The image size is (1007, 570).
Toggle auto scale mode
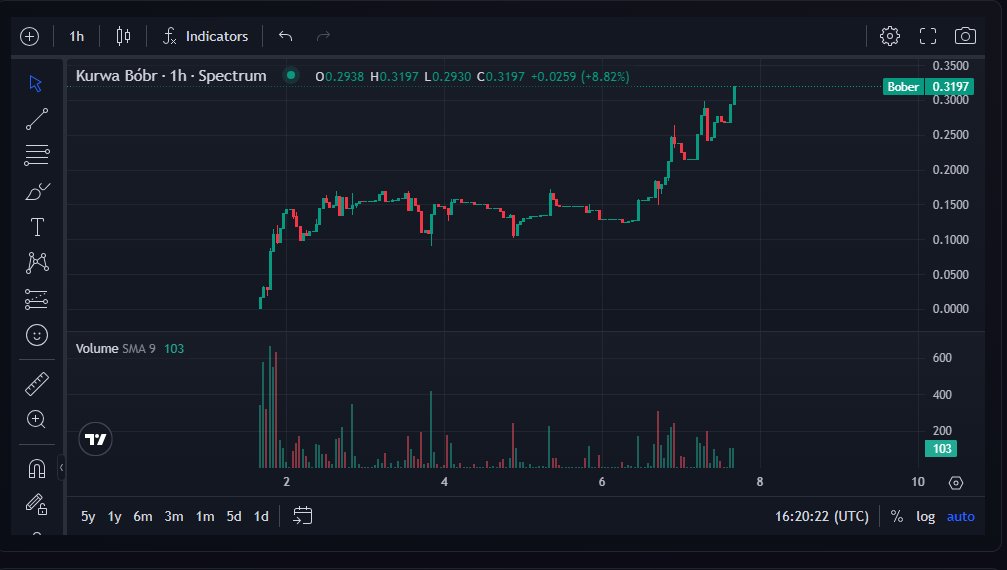pos(960,516)
